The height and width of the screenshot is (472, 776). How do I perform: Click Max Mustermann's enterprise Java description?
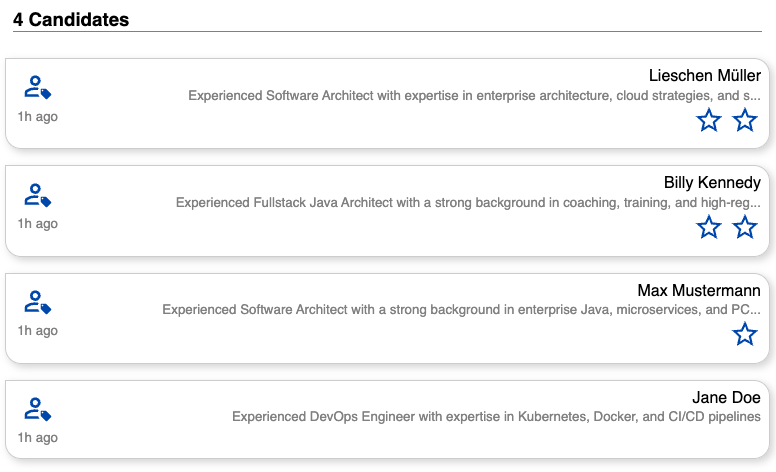point(461,310)
